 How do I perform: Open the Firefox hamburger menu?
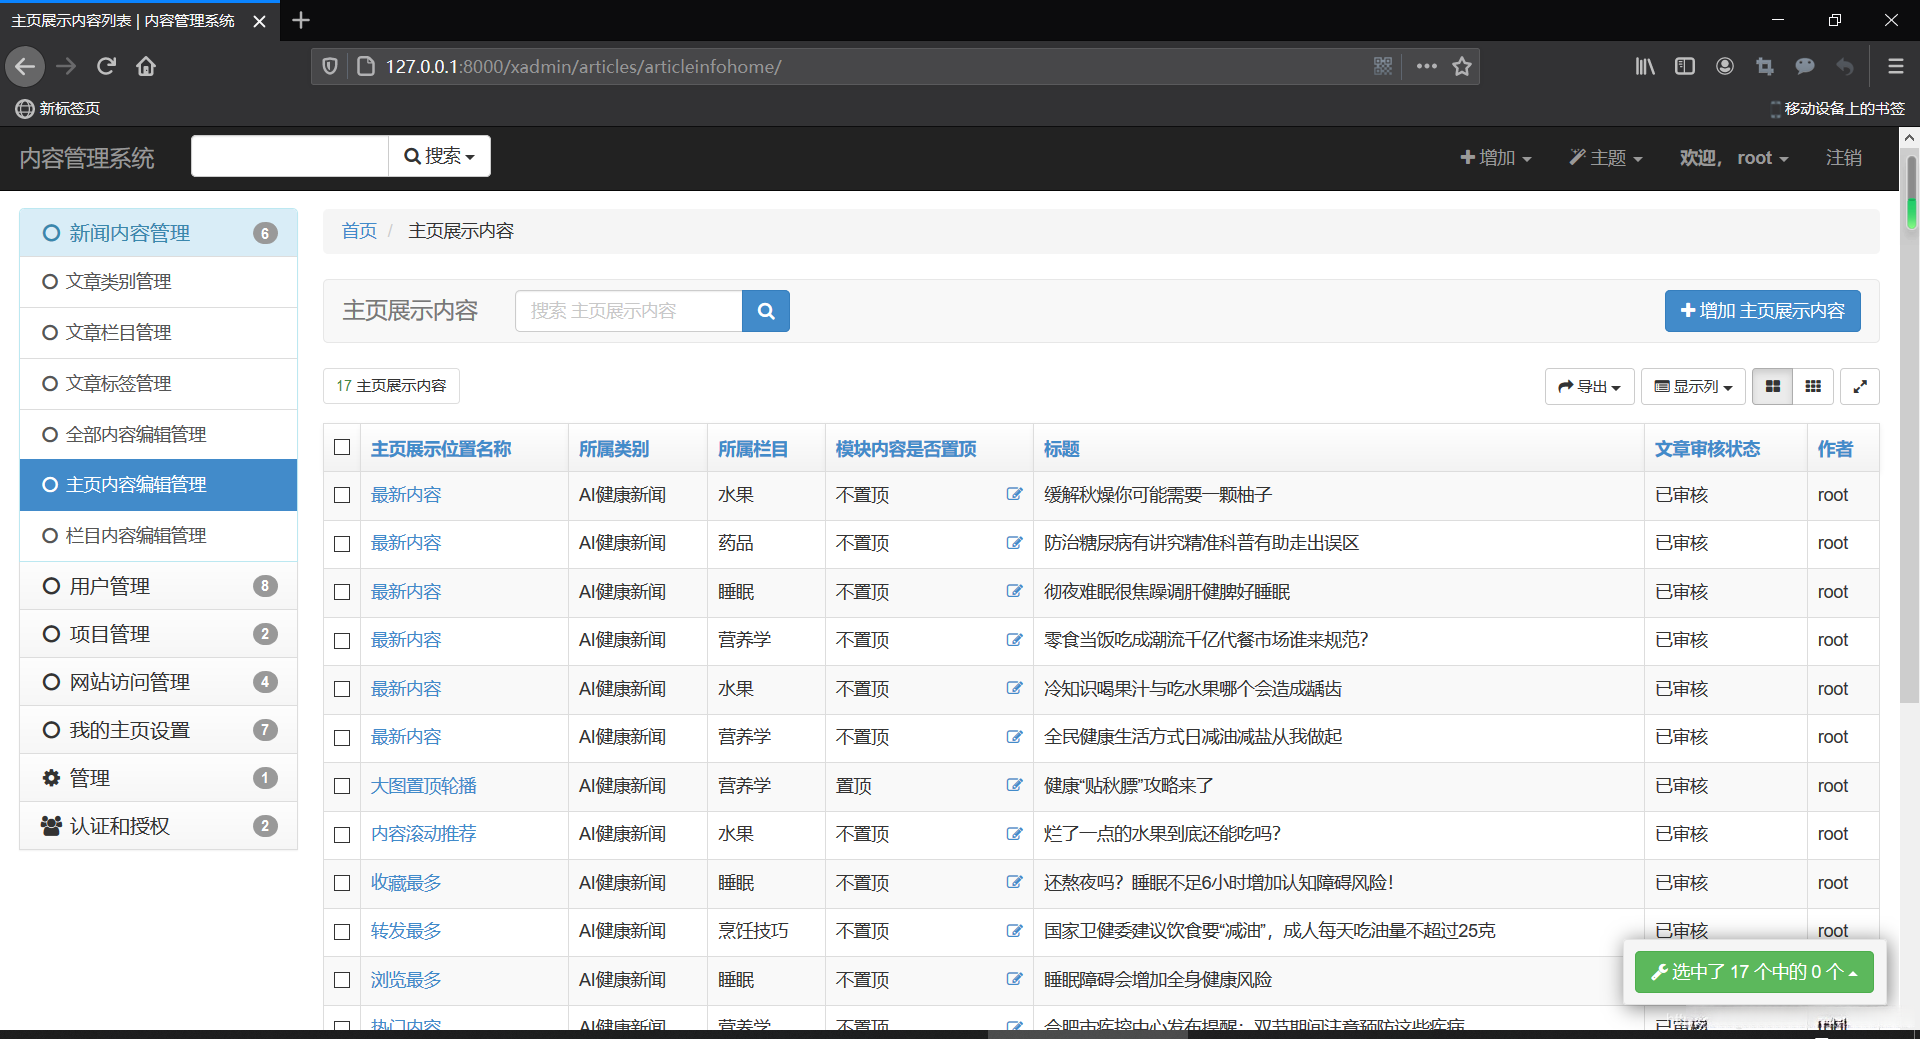click(x=1895, y=66)
